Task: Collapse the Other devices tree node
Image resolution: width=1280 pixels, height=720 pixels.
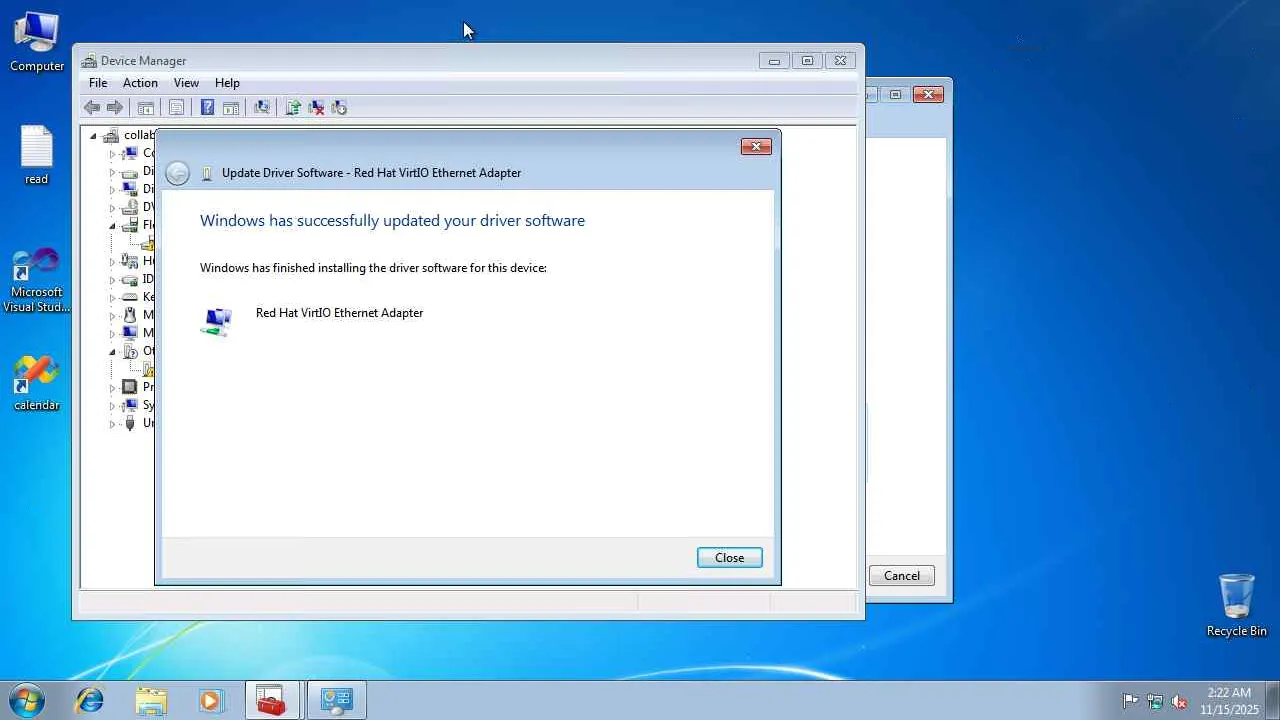Action: coord(112,352)
